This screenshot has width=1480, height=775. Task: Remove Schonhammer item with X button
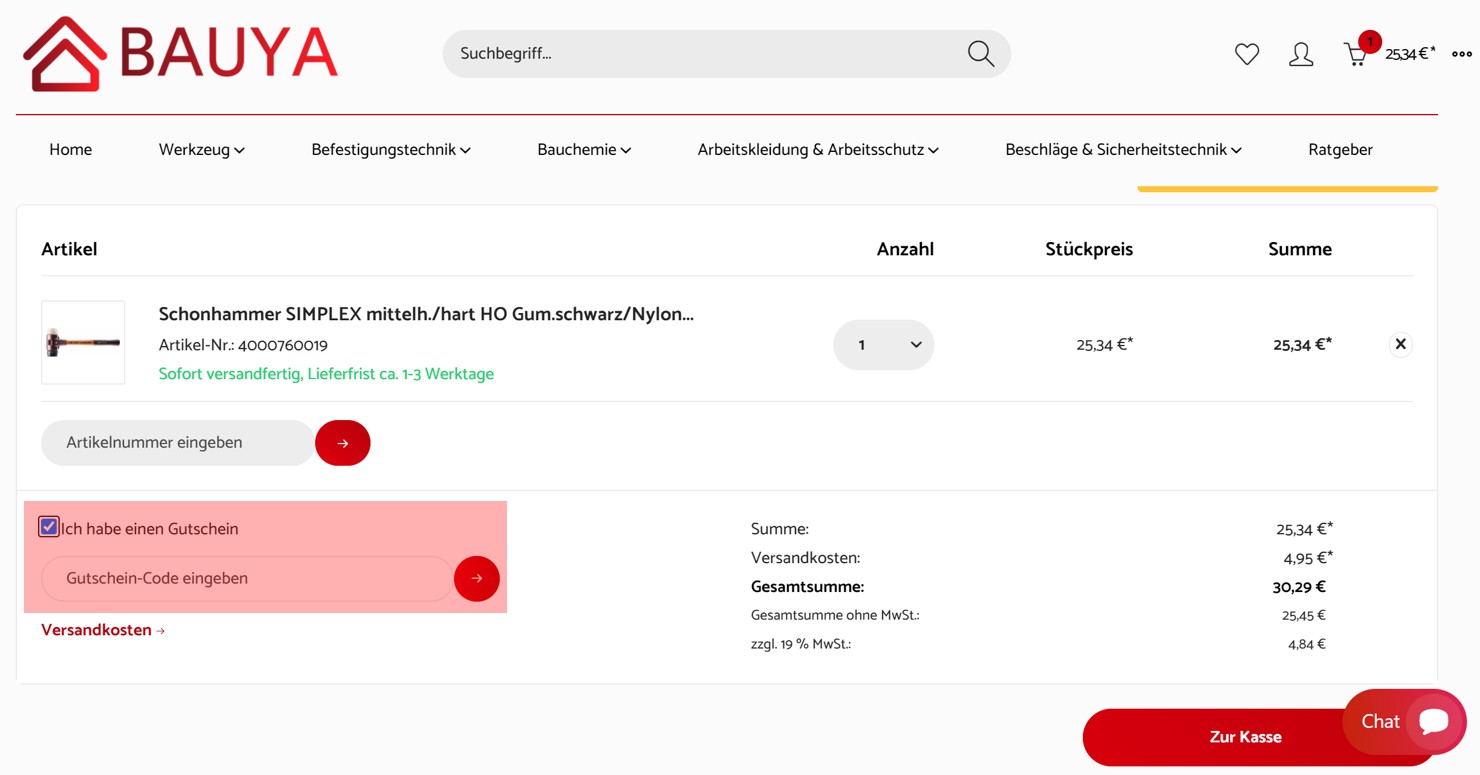tap(1400, 344)
